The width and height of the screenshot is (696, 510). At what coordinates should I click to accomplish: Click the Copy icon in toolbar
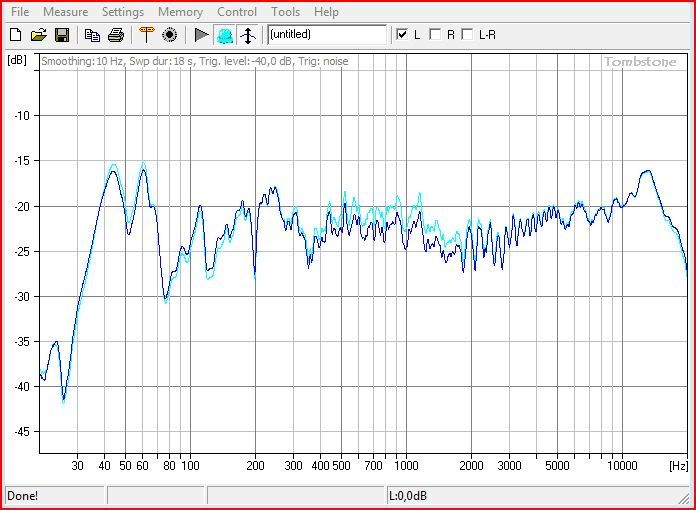point(92,35)
